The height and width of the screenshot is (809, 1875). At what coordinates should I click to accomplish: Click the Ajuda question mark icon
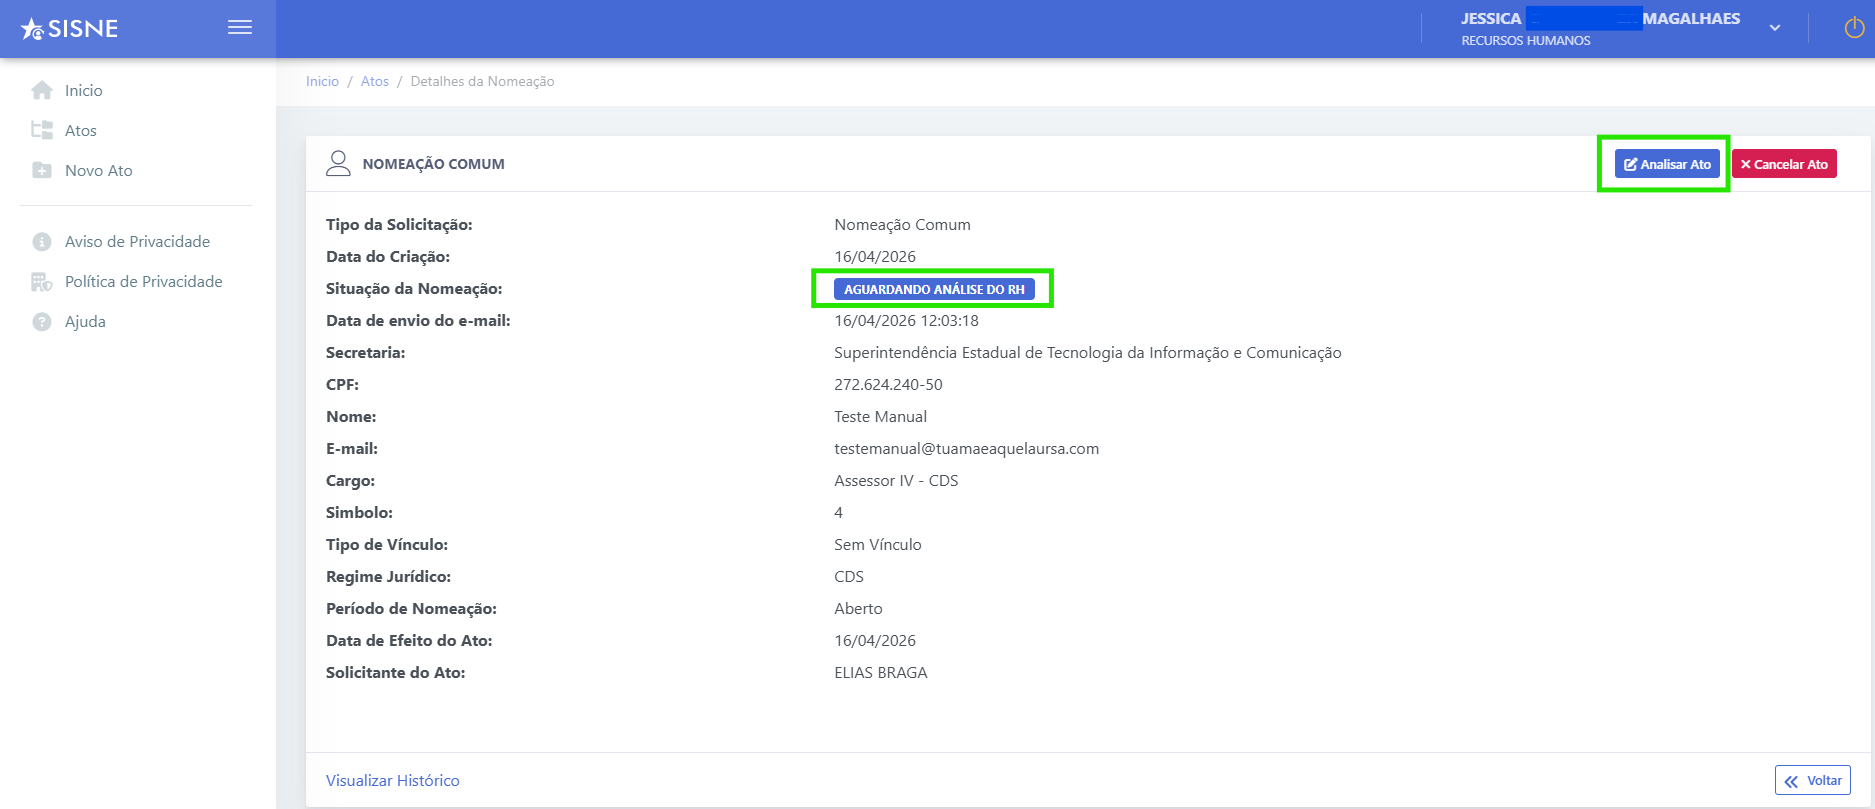[42, 321]
